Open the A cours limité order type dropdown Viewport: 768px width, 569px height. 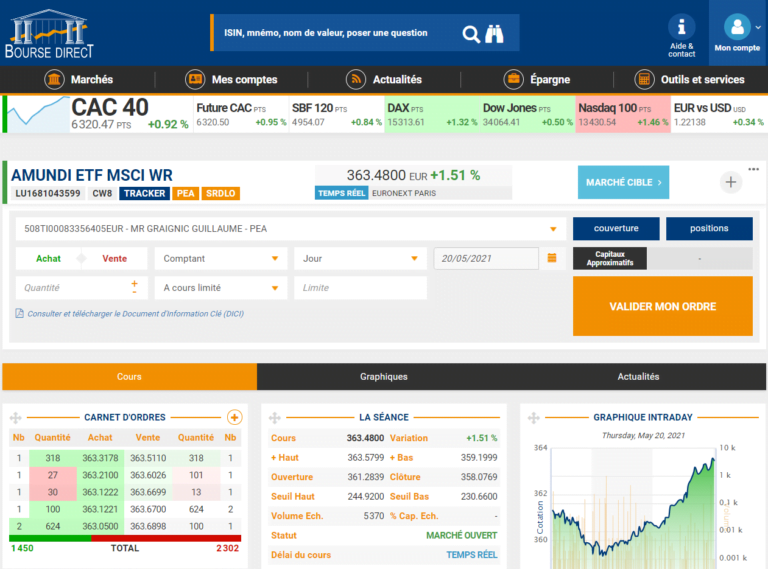click(x=219, y=288)
